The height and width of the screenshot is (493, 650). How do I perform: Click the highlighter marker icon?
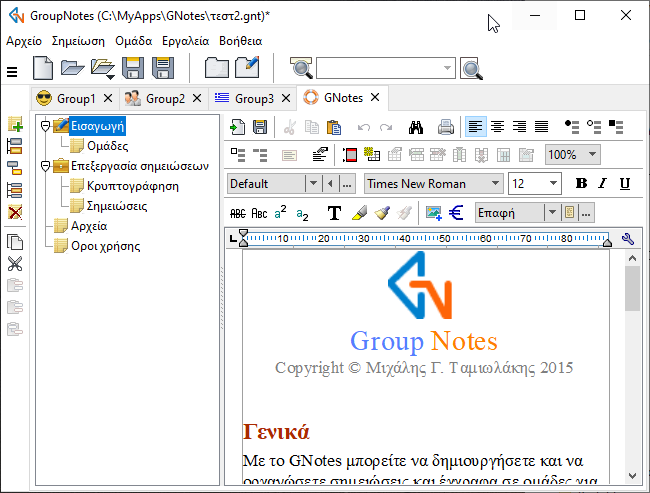click(x=359, y=213)
